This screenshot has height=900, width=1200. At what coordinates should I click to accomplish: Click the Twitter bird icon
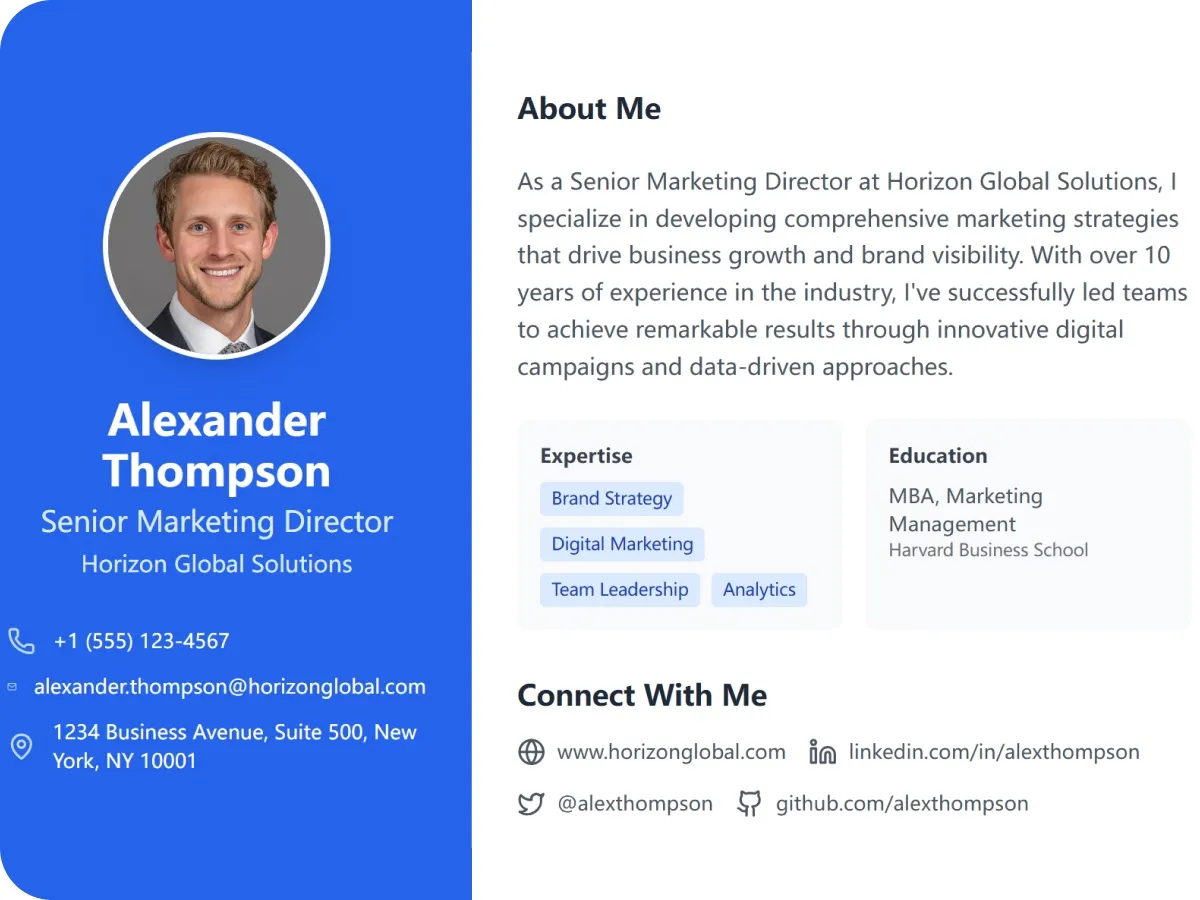tap(531, 804)
